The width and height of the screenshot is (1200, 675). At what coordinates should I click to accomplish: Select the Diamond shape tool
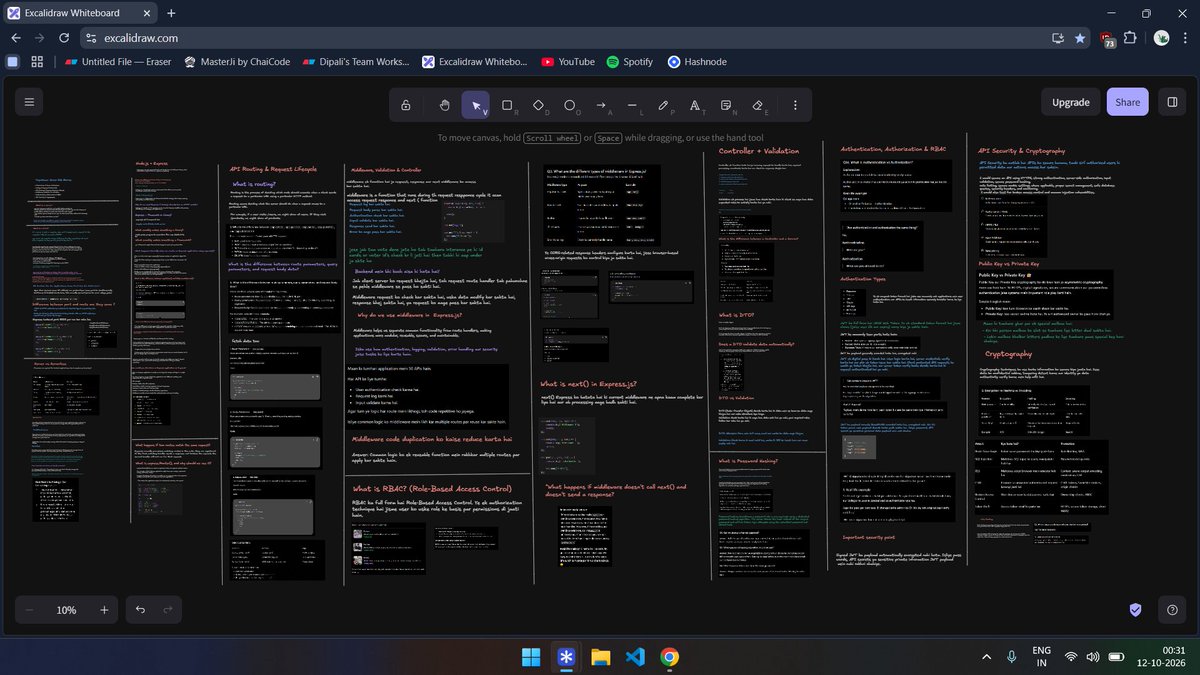pos(538,104)
